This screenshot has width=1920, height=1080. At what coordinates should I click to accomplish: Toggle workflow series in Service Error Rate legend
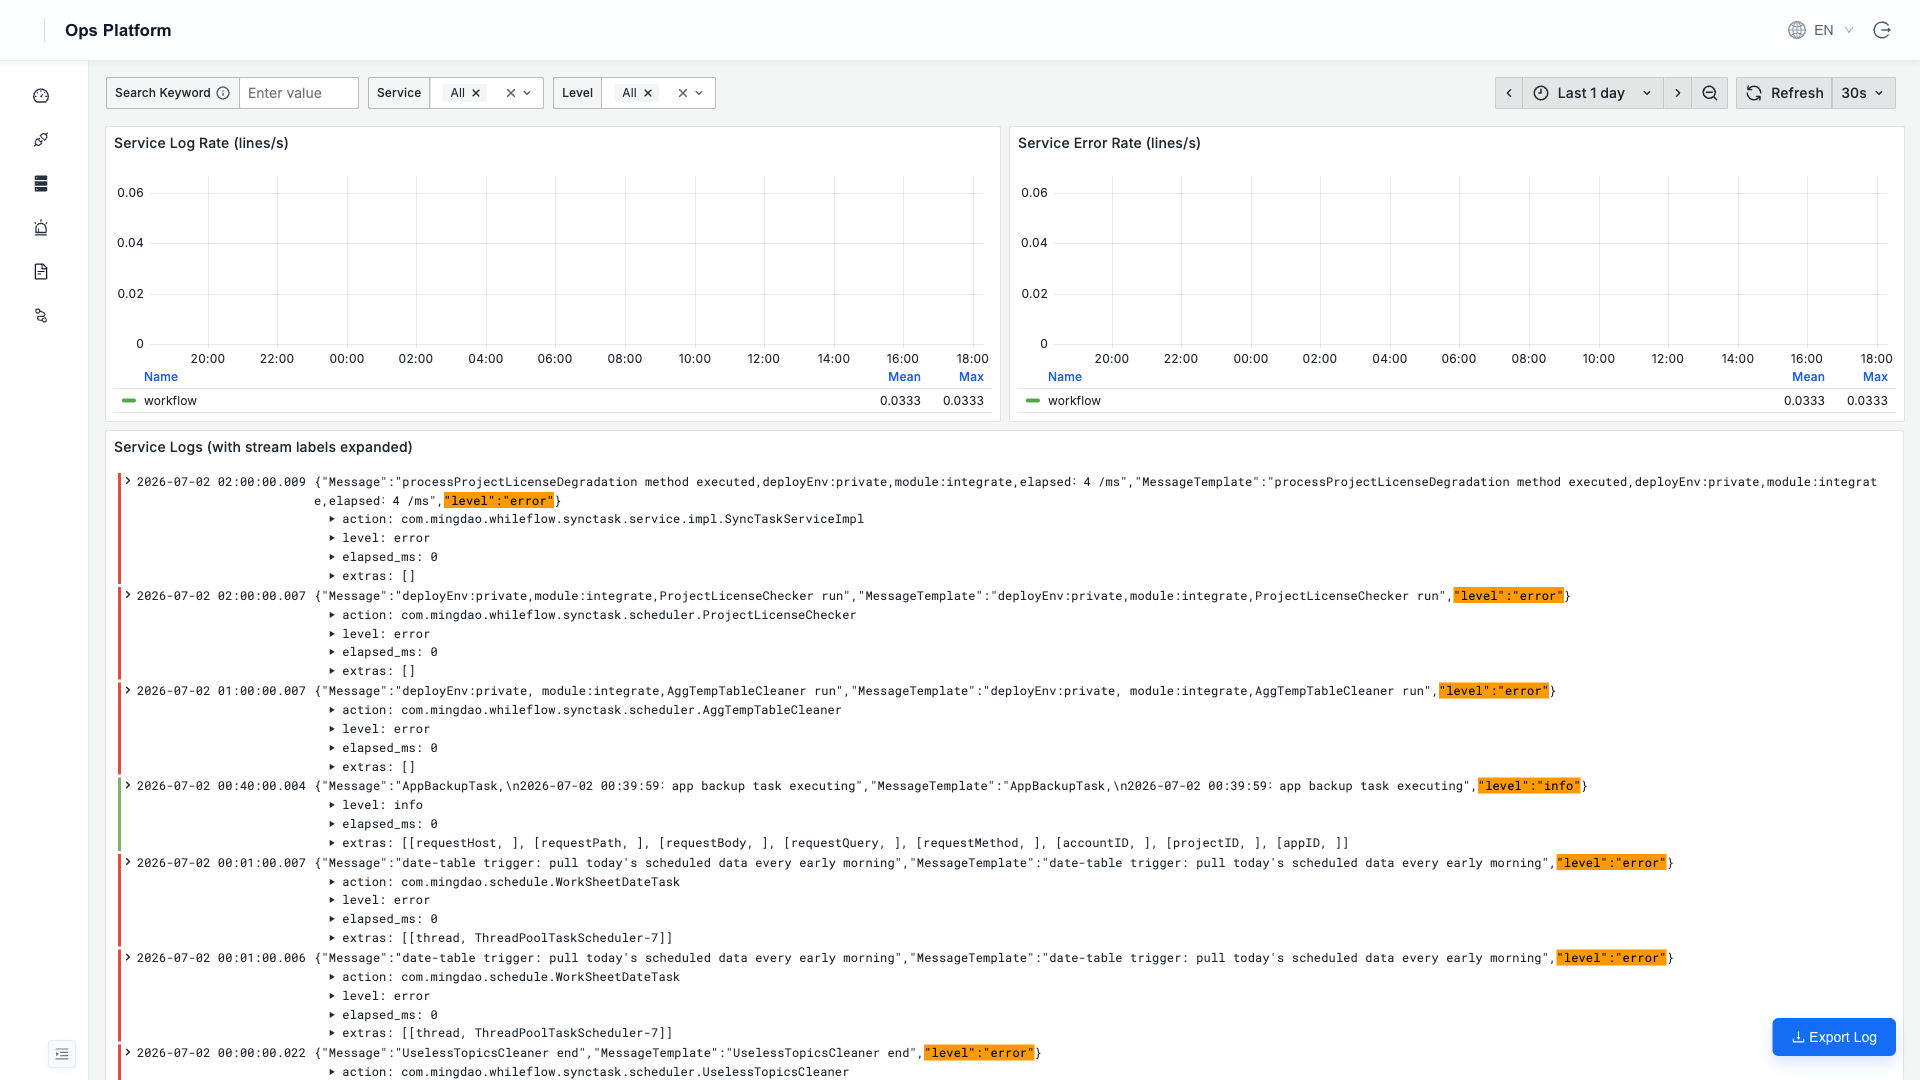(1074, 401)
